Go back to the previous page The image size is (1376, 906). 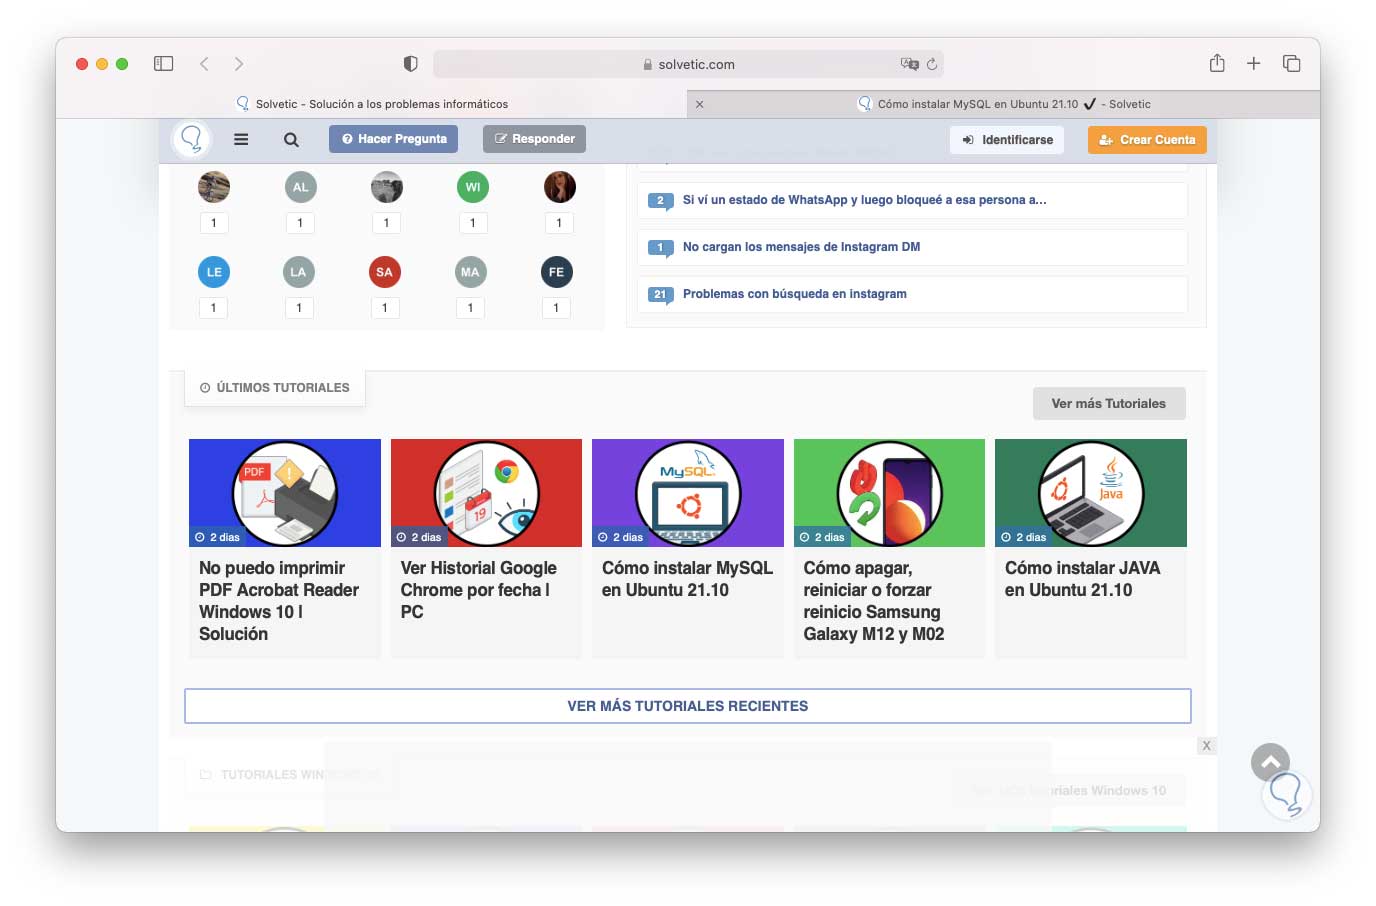coord(204,64)
